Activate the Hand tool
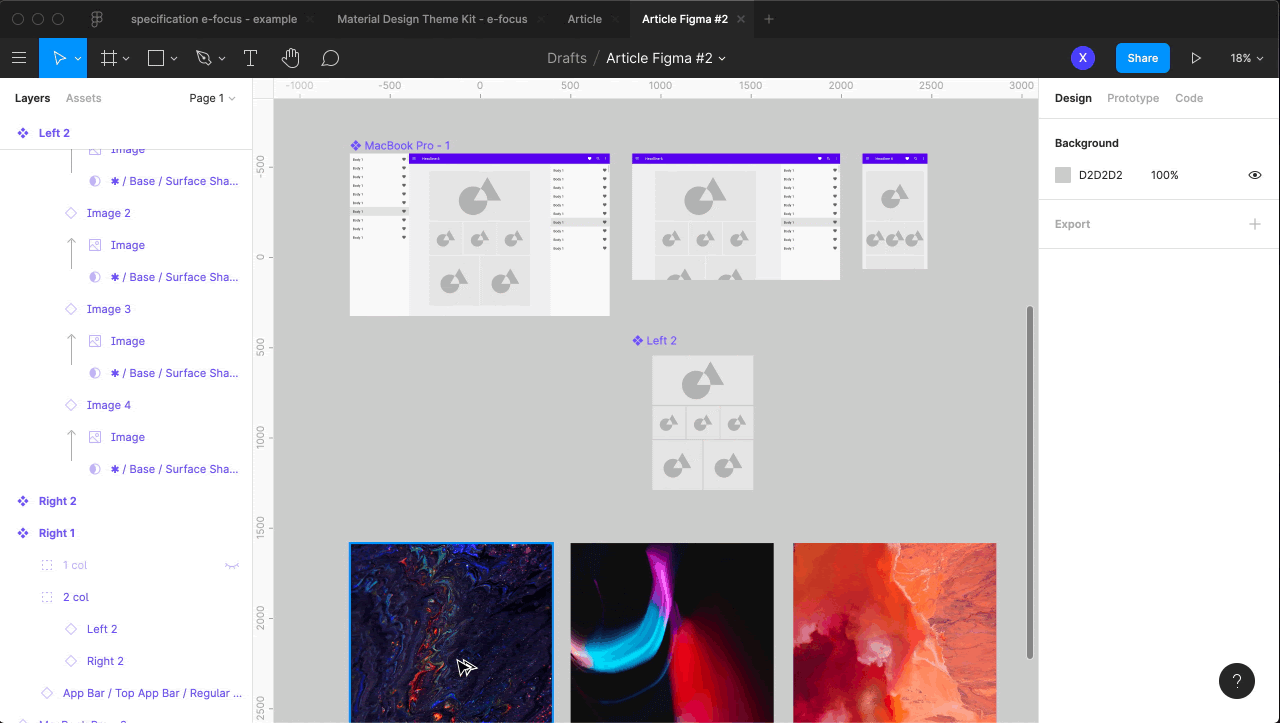The width and height of the screenshot is (1280, 723). coord(290,58)
